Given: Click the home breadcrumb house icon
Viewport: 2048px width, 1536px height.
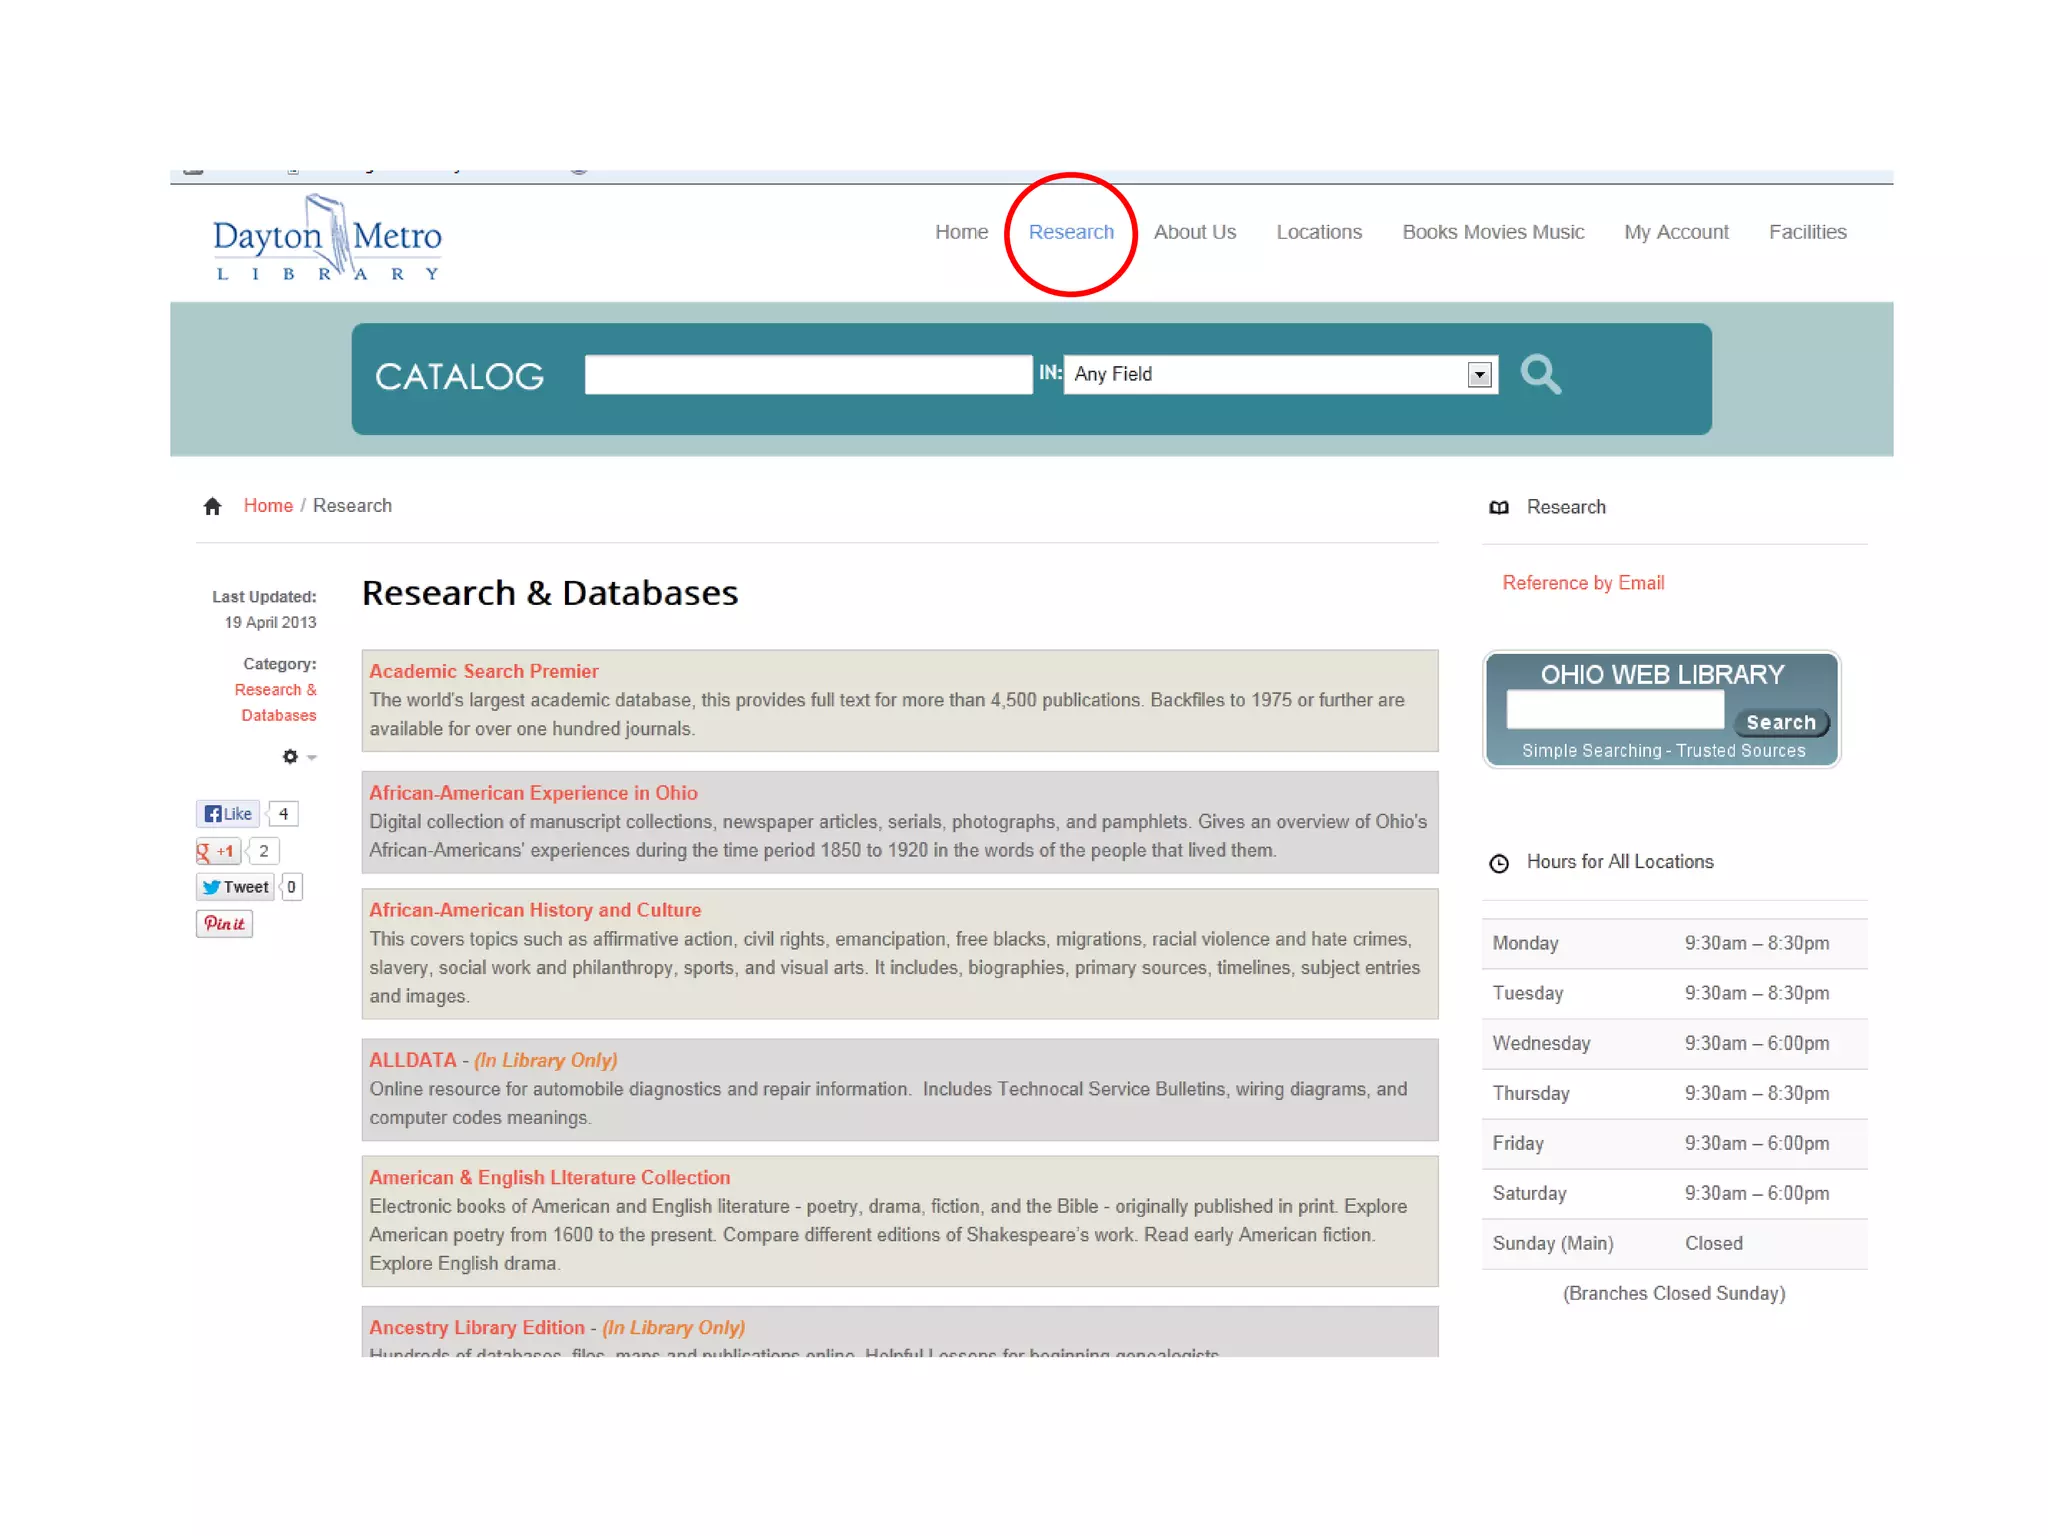Looking at the screenshot, I should (212, 506).
